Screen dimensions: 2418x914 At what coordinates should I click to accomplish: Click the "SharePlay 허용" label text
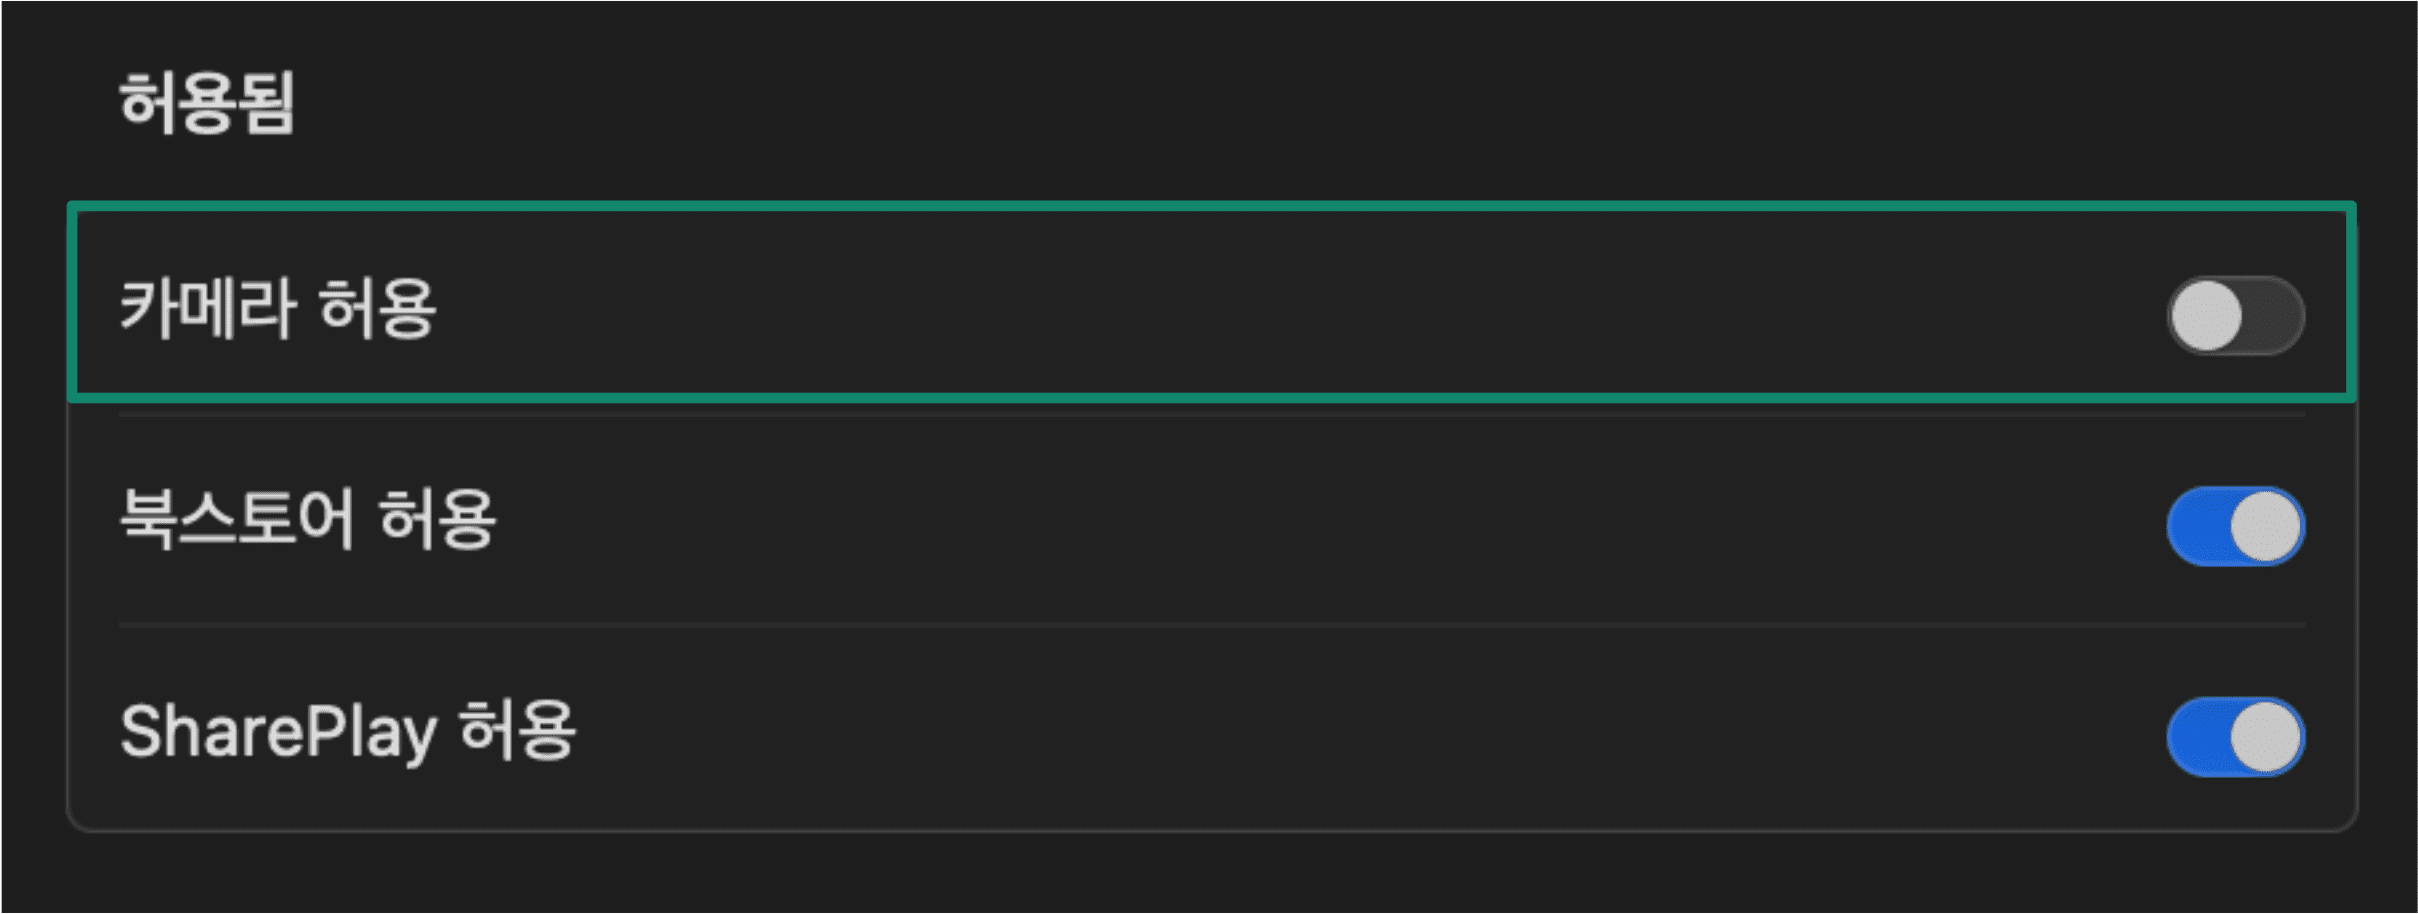(347, 731)
